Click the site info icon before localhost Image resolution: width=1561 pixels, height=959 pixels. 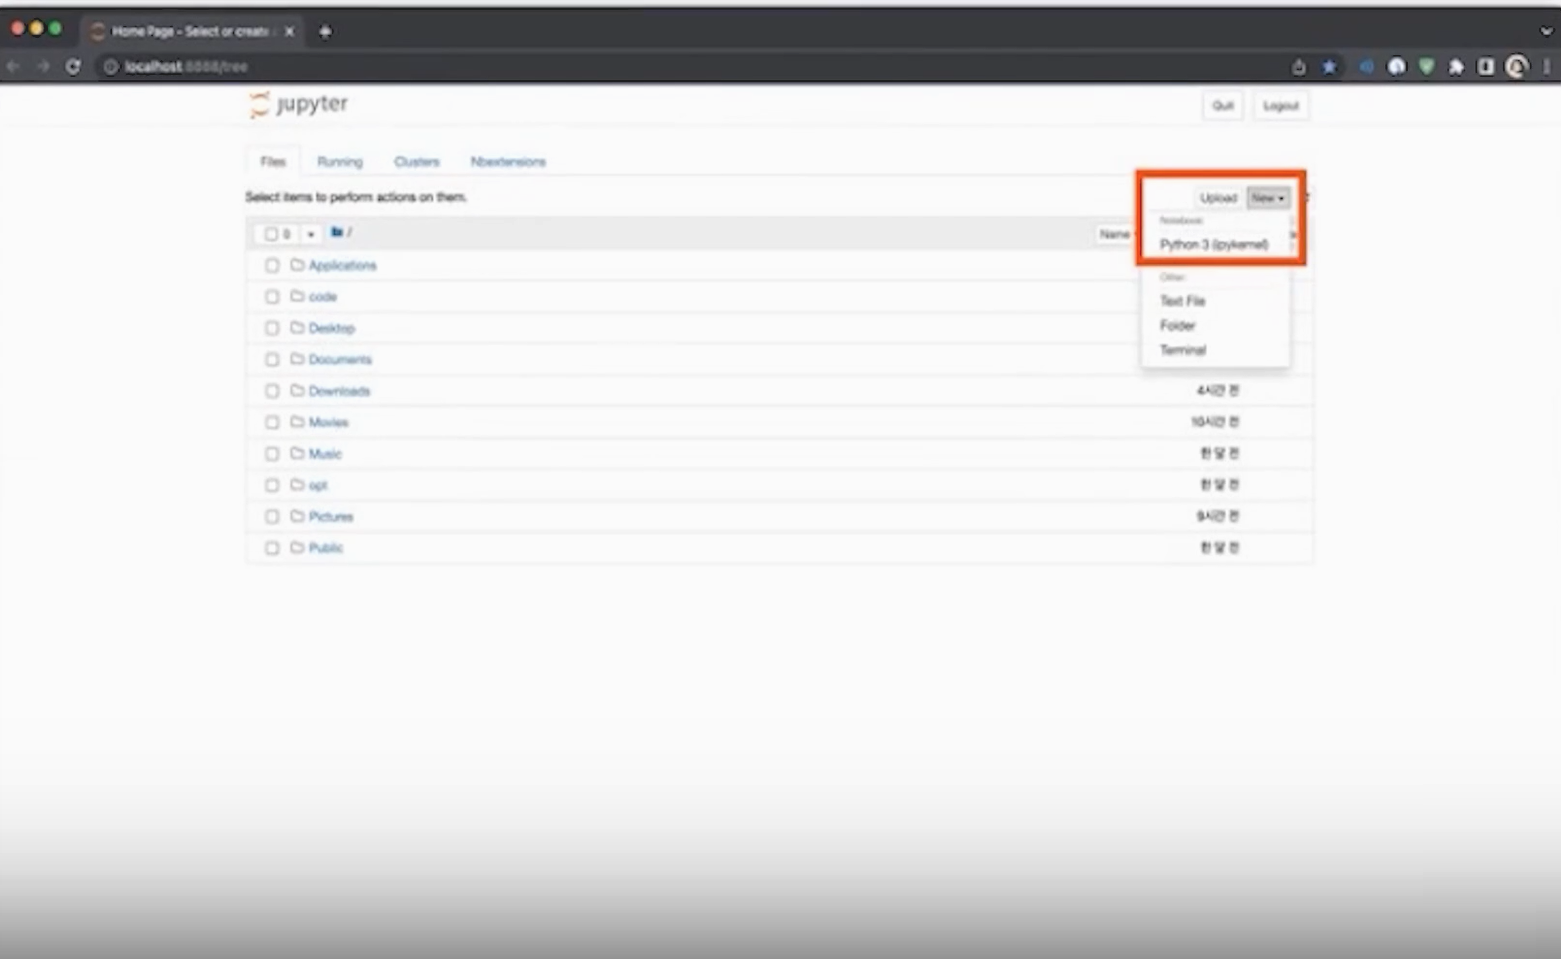point(110,66)
